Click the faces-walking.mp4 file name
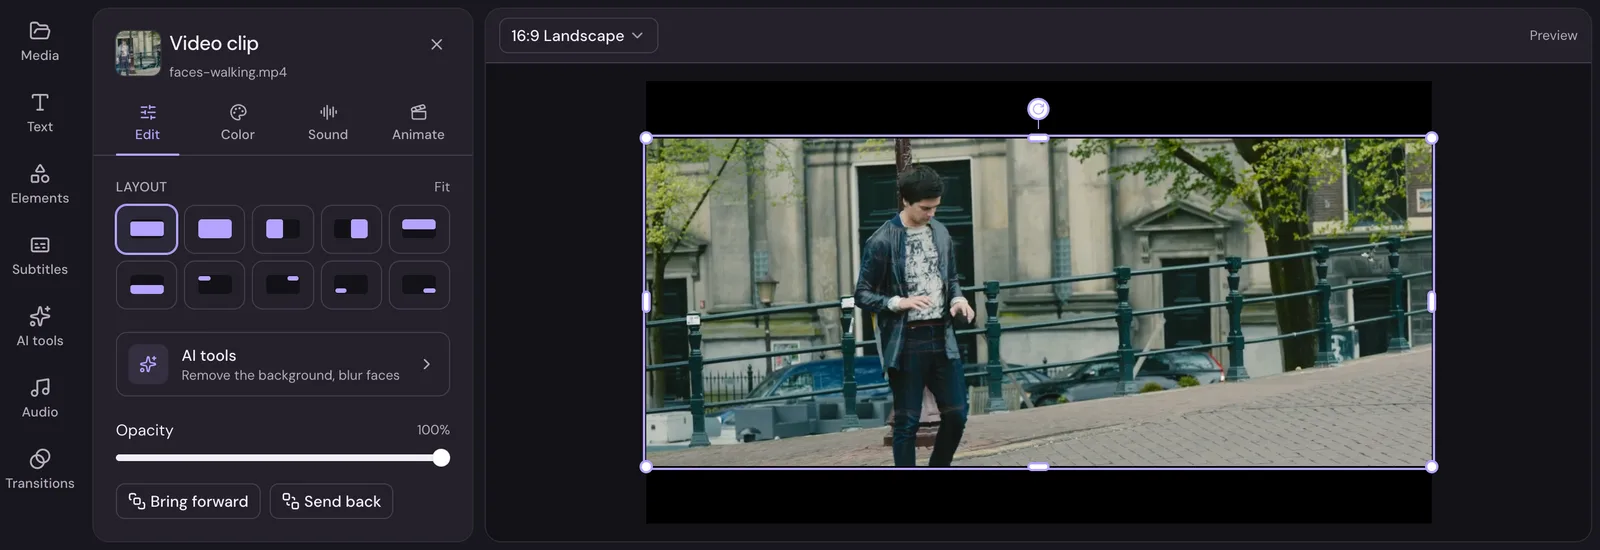This screenshot has height=550, width=1600. pos(228,72)
